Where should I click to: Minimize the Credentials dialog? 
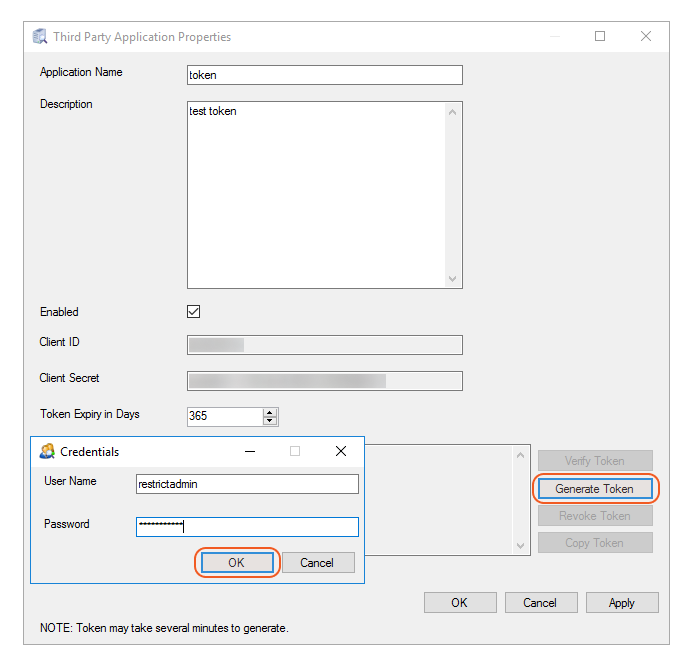coord(248,451)
